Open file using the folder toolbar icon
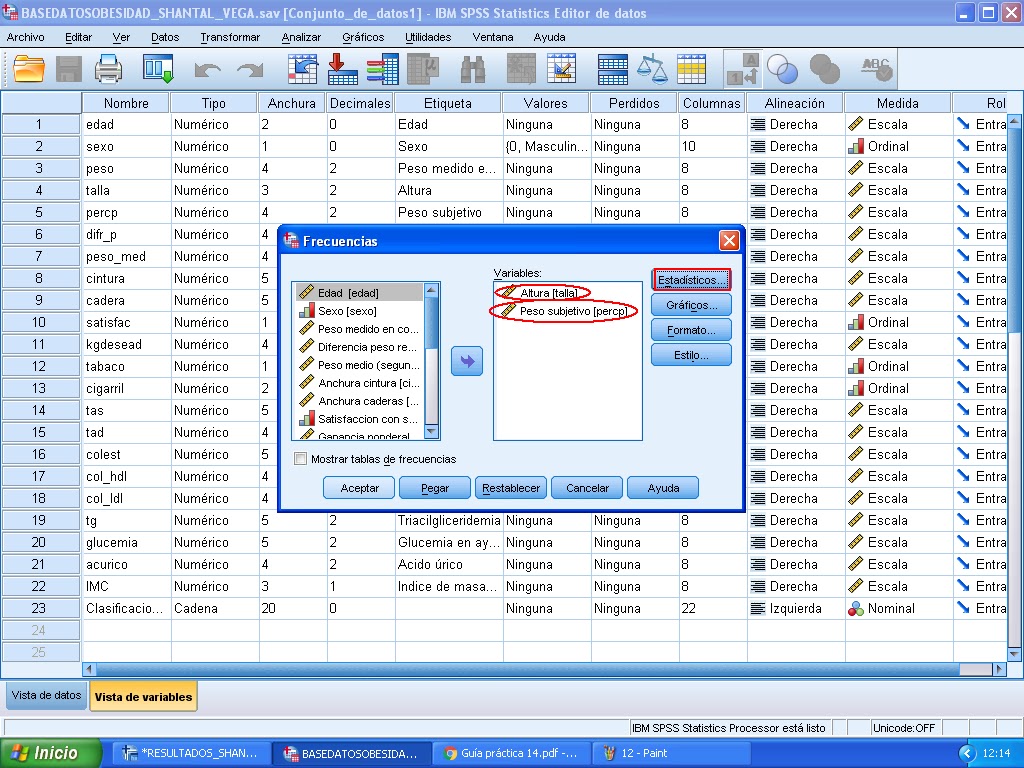Viewport: 1024px width, 768px height. pyautogui.click(x=29, y=69)
